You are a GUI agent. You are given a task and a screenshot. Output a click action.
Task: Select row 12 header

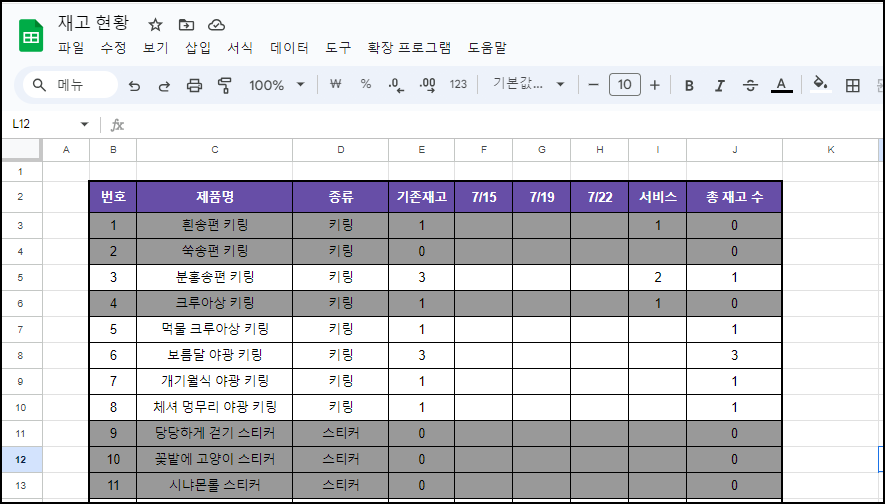[21, 459]
